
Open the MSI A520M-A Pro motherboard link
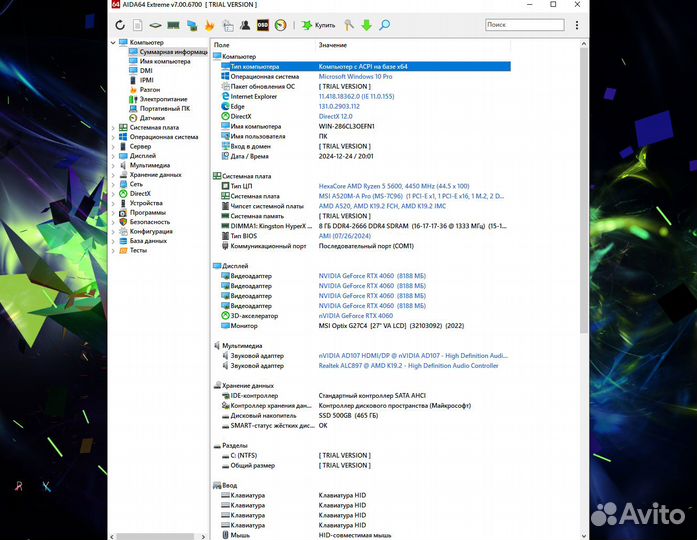click(x=411, y=196)
